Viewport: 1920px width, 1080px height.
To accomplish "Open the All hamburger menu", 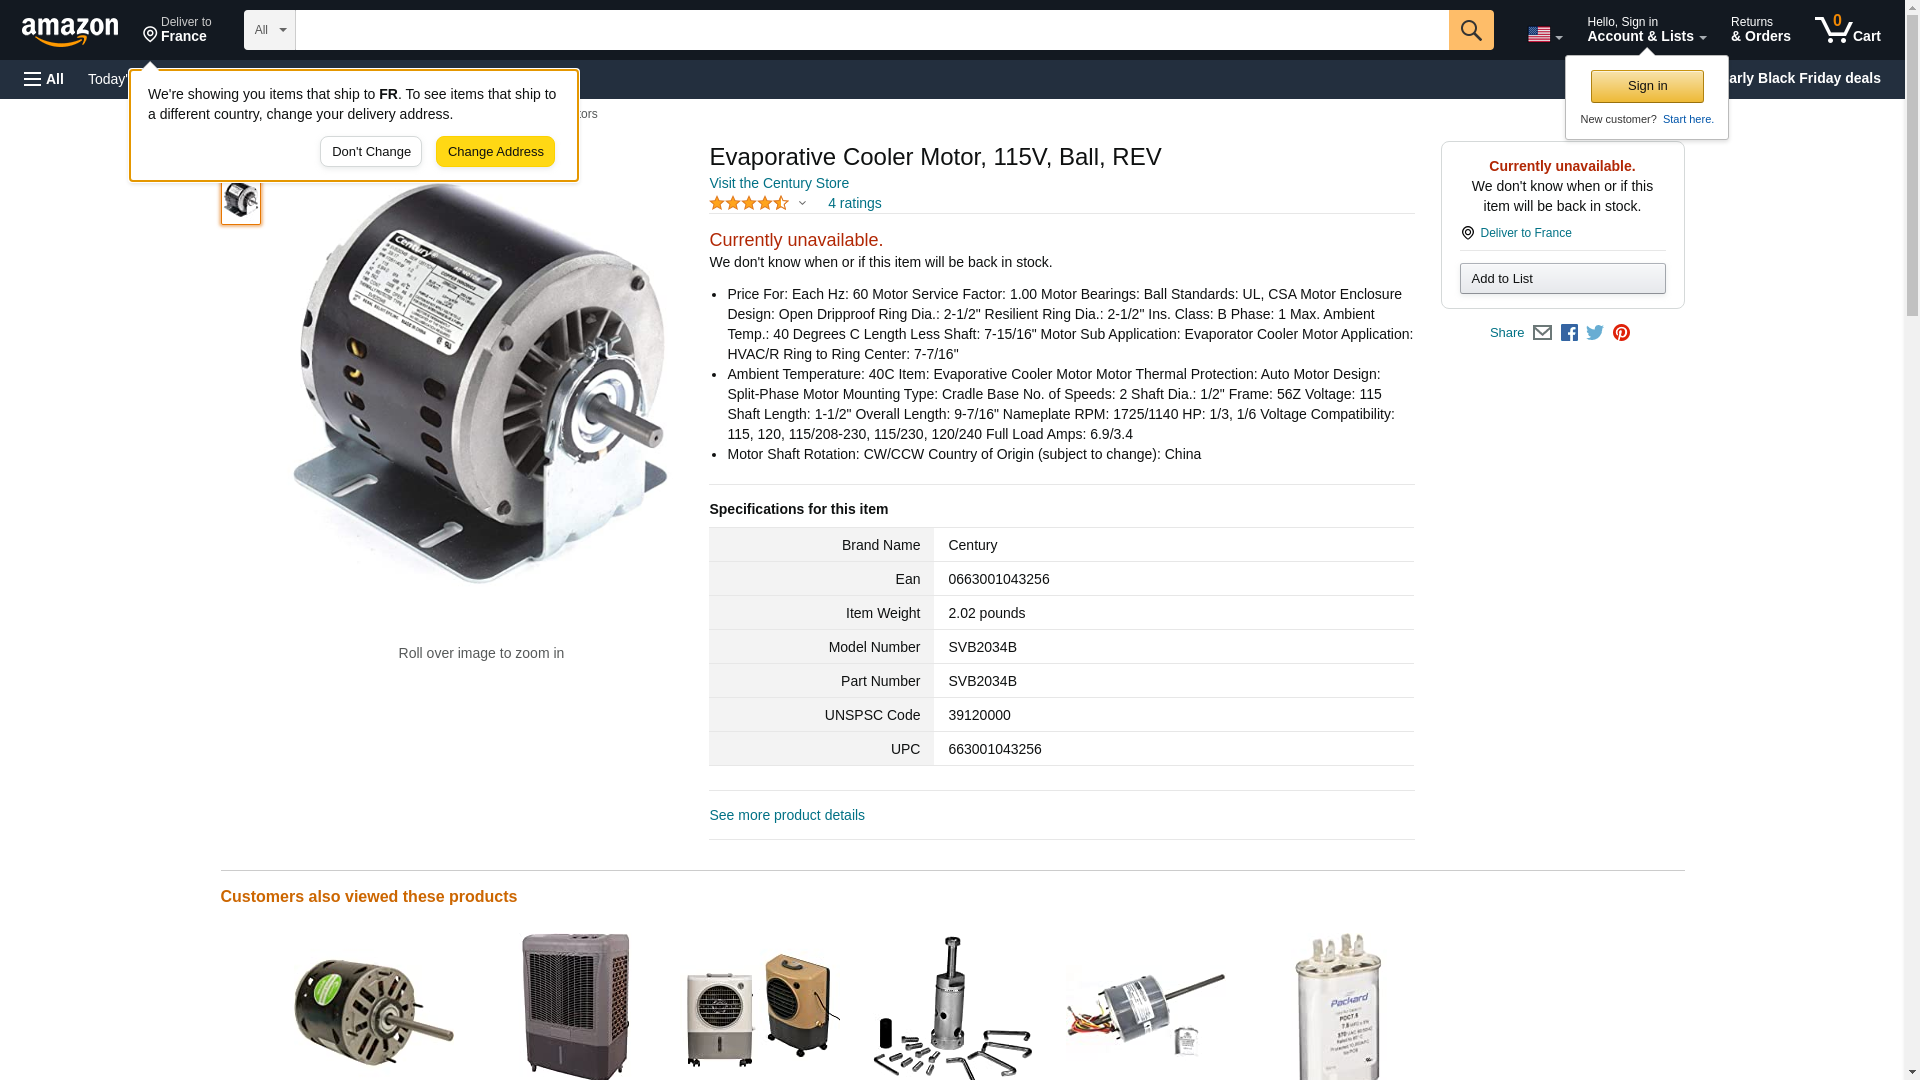I will [x=44, y=79].
